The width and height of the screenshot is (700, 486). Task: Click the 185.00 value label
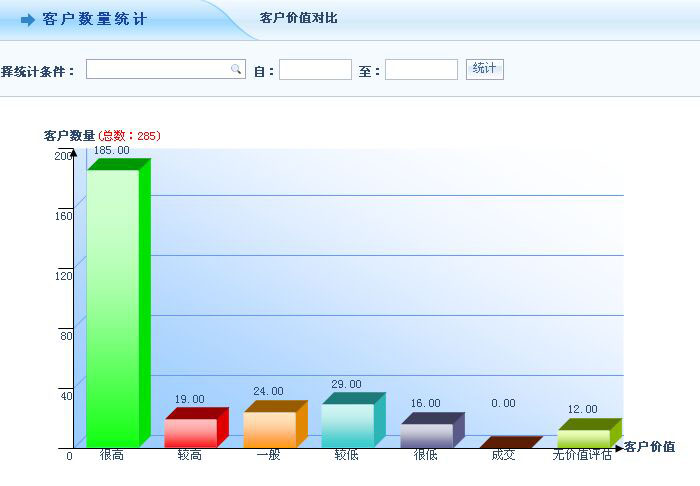(111, 151)
